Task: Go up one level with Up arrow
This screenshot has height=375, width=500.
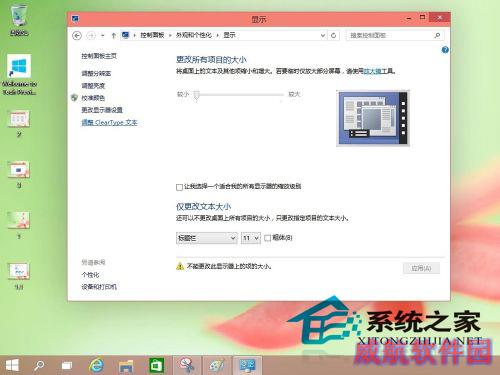Action: 114,35
